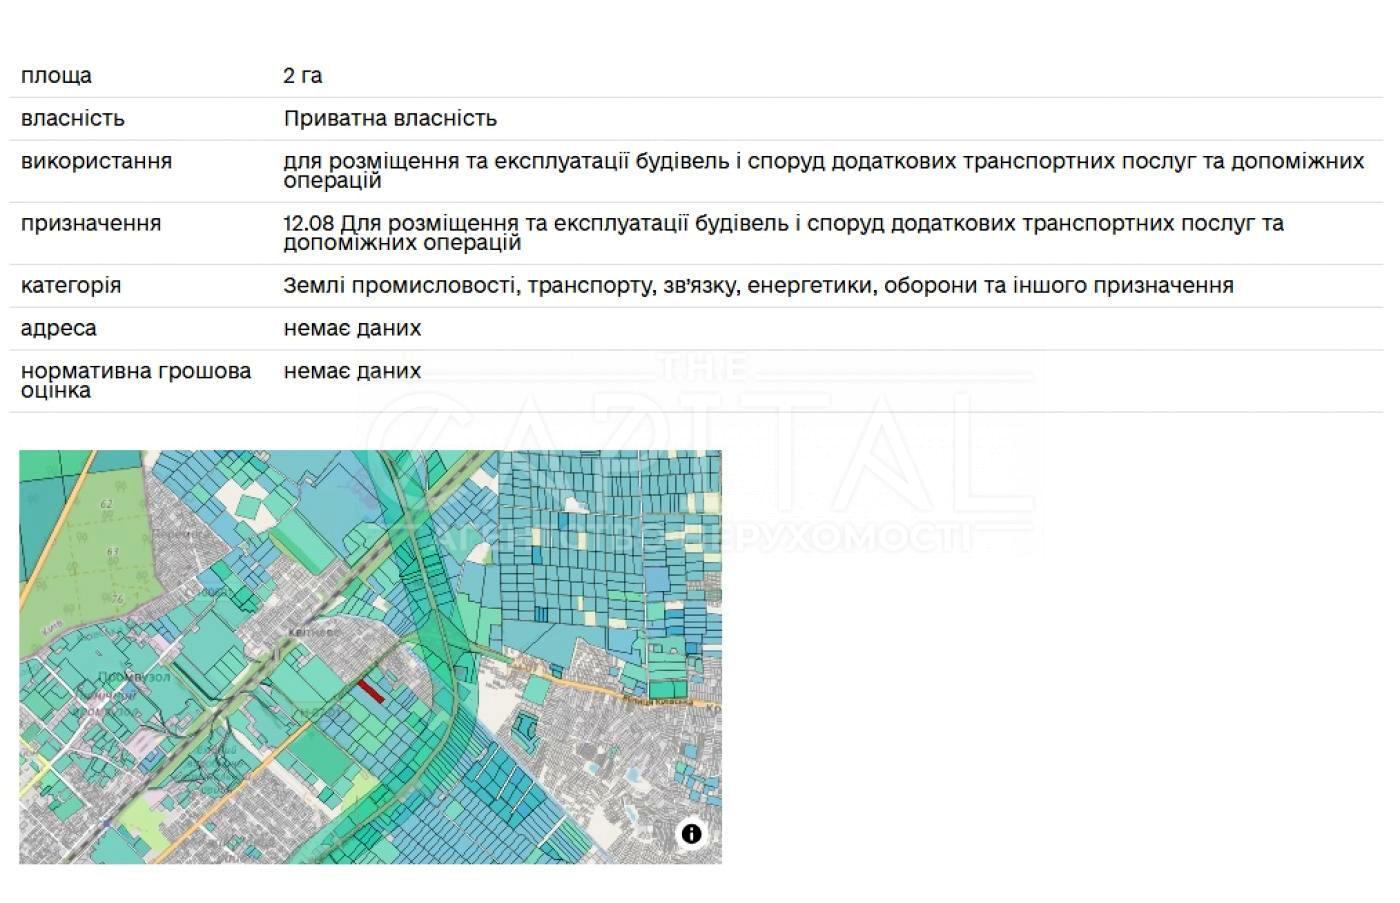Click the forest block numbered 62

pos(107,504)
